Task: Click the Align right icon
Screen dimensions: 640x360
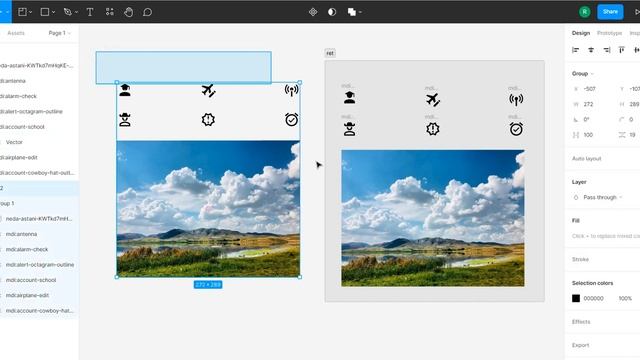Action: point(607,50)
